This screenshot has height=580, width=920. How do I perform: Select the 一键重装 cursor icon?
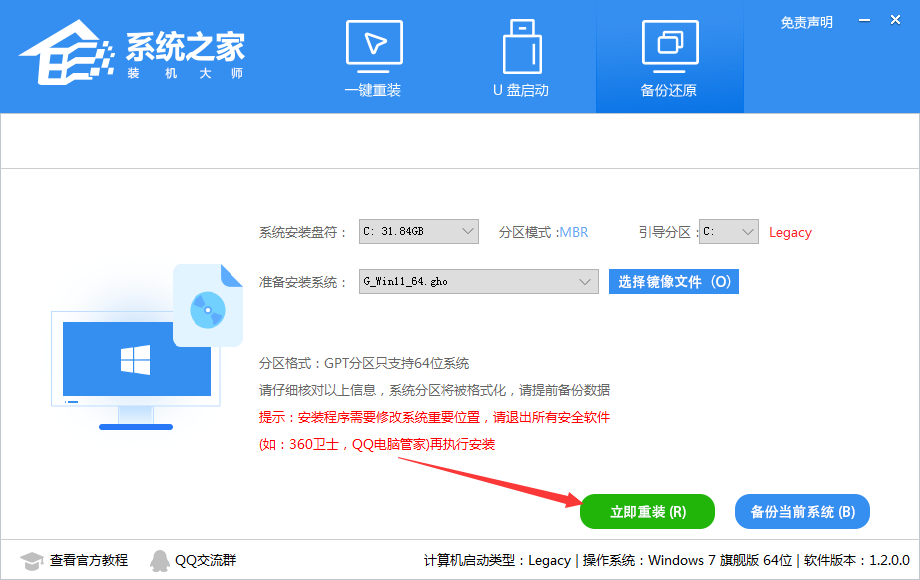(x=373, y=44)
